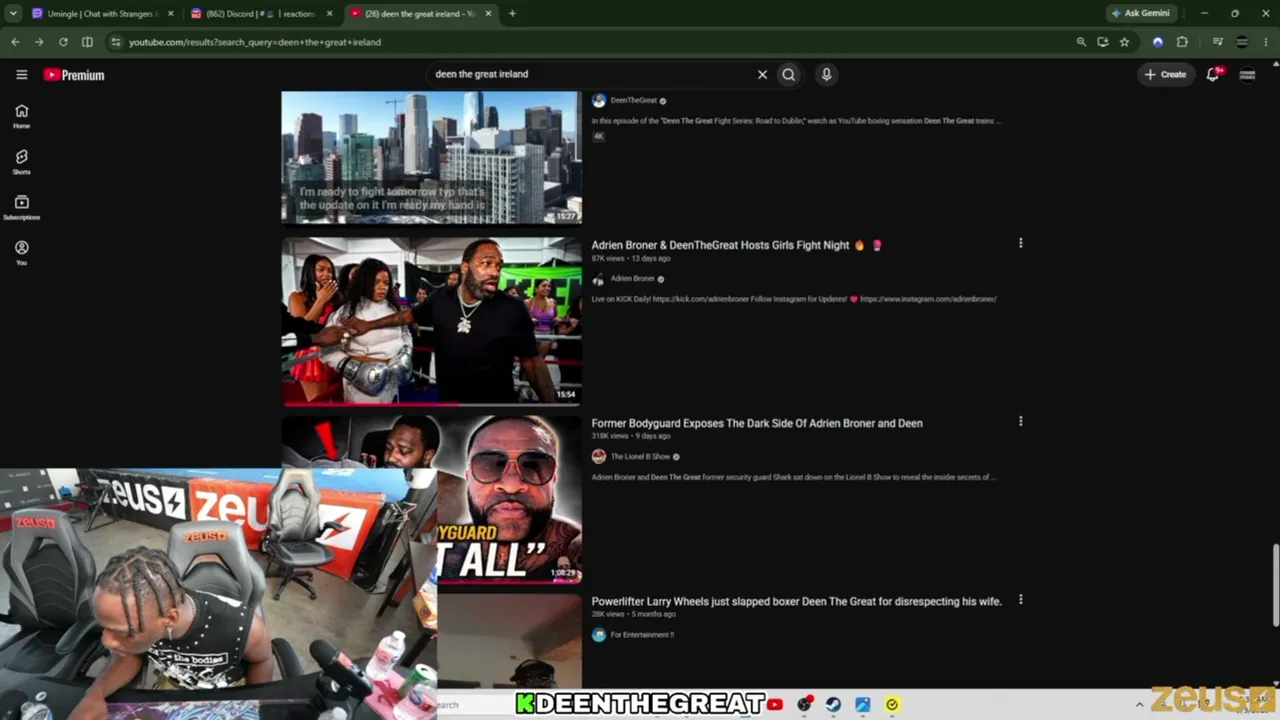Open Former Bodyguard Exposes The Dark Side video title

(757, 423)
